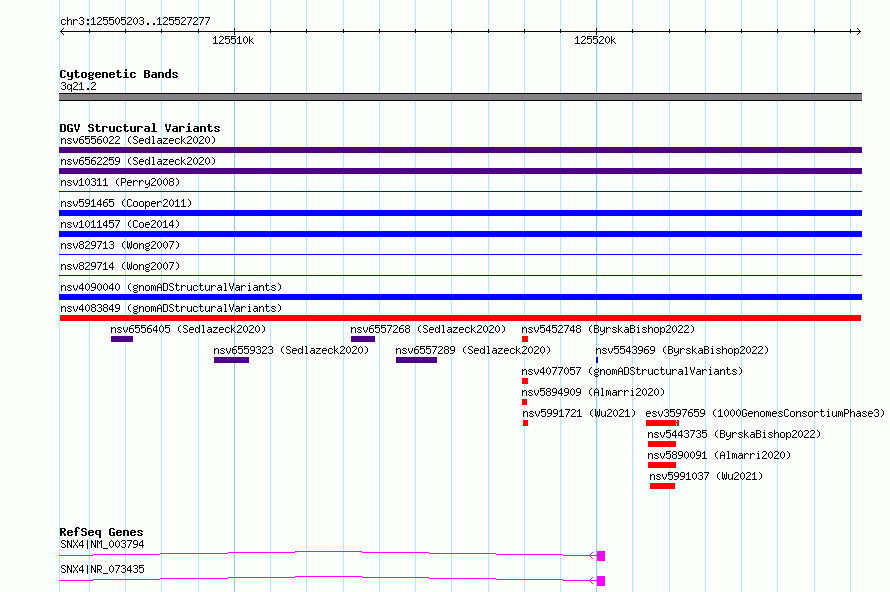Click the Cytogenetic Bands track title
This screenshot has width=890, height=592.
[x=119, y=74]
